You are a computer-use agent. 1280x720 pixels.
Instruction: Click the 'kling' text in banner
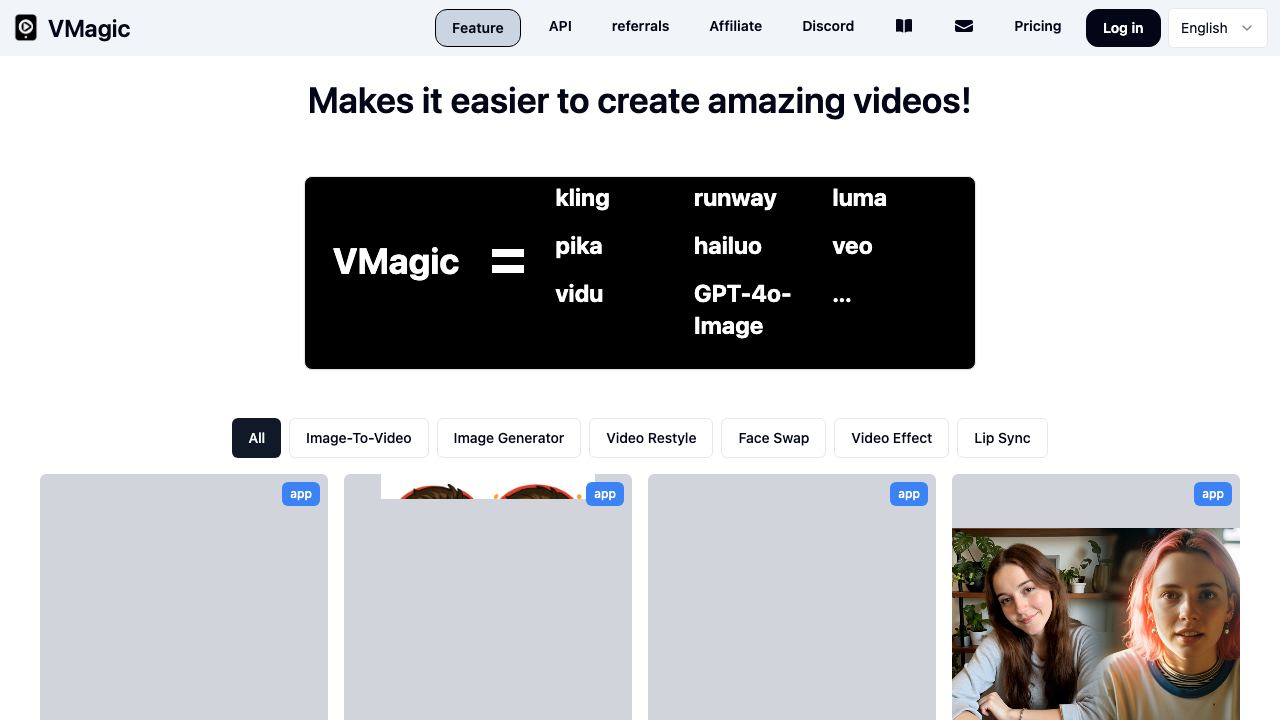coord(582,198)
